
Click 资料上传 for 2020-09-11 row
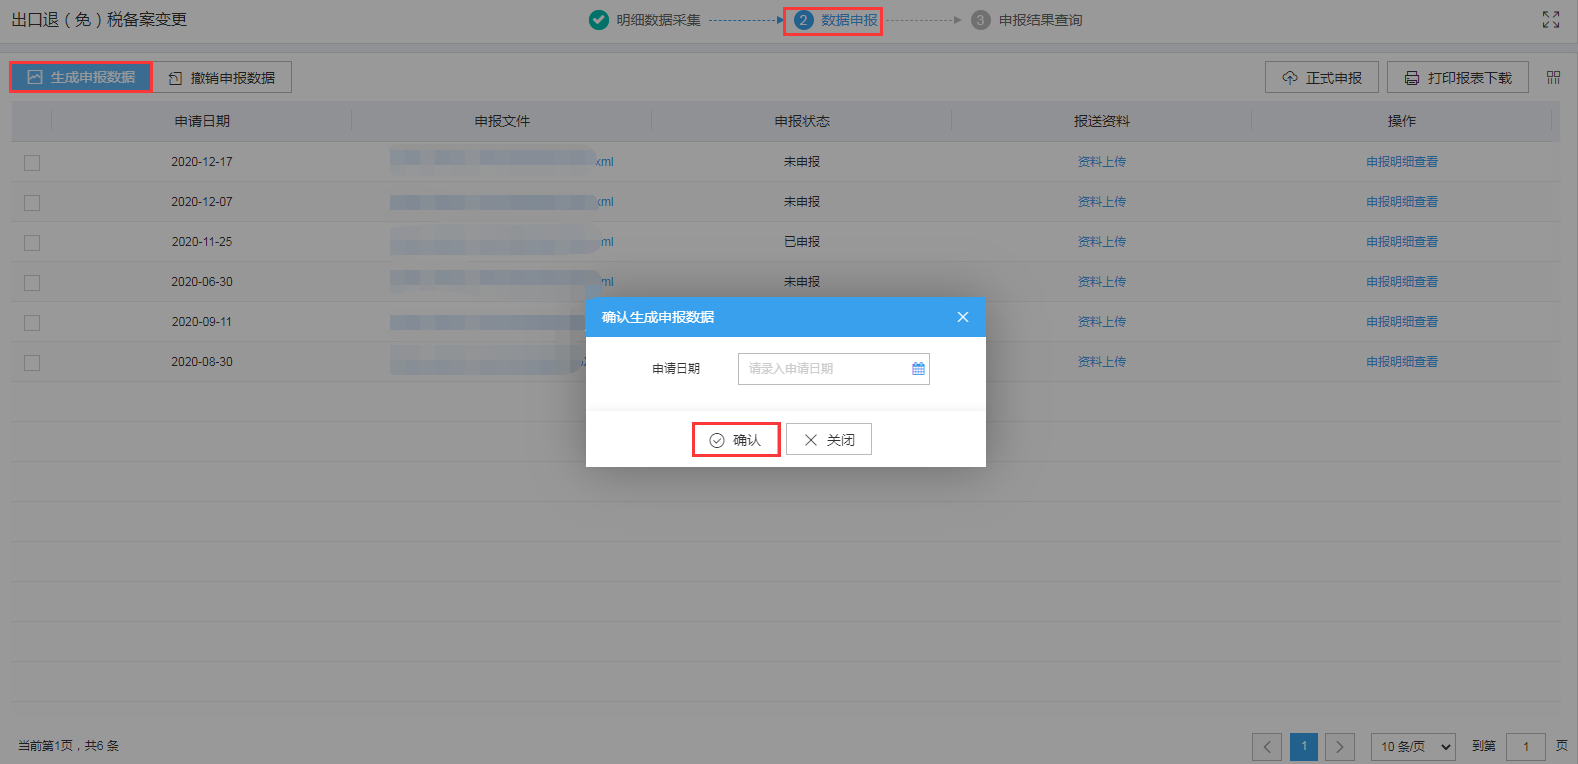pyautogui.click(x=1102, y=322)
